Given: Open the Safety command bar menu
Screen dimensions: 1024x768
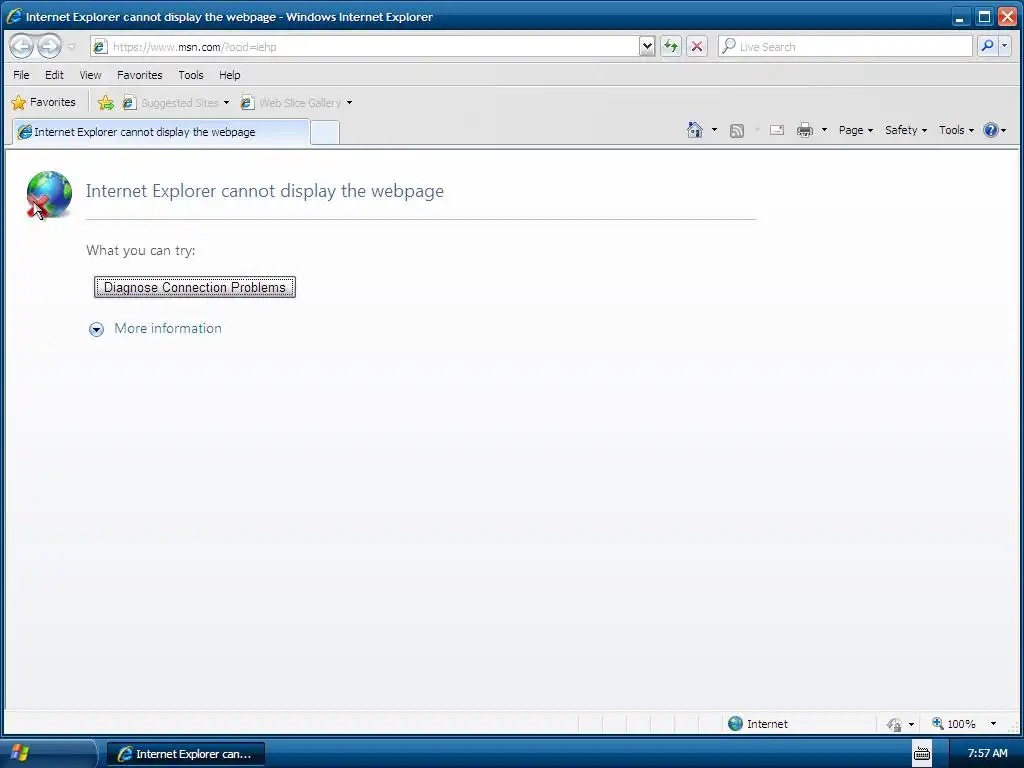Looking at the screenshot, I should (906, 130).
